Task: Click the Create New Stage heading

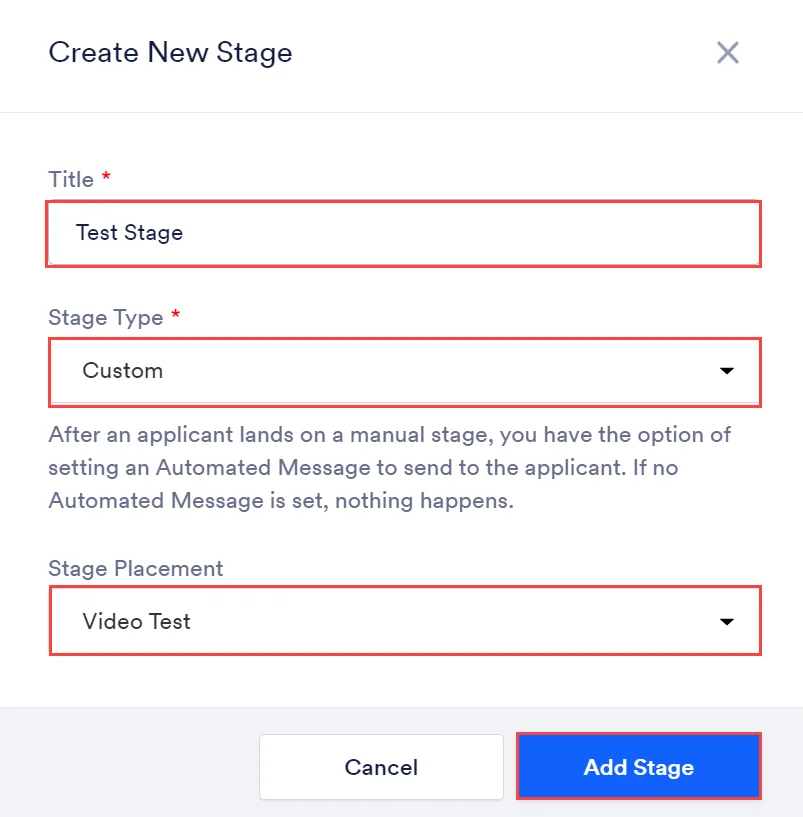Action: (x=170, y=53)
